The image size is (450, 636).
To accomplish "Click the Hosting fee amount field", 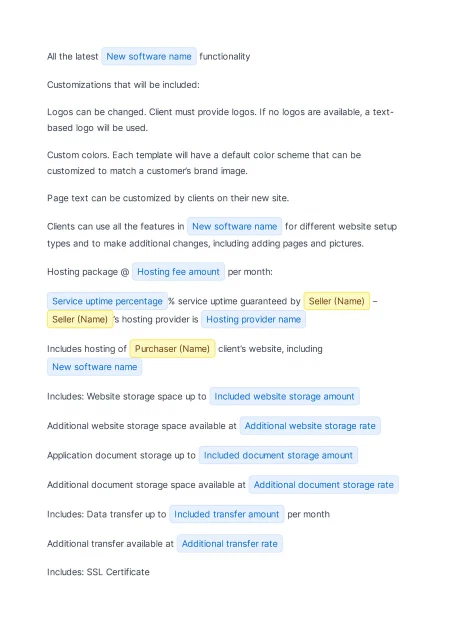I will click(178, 272).
